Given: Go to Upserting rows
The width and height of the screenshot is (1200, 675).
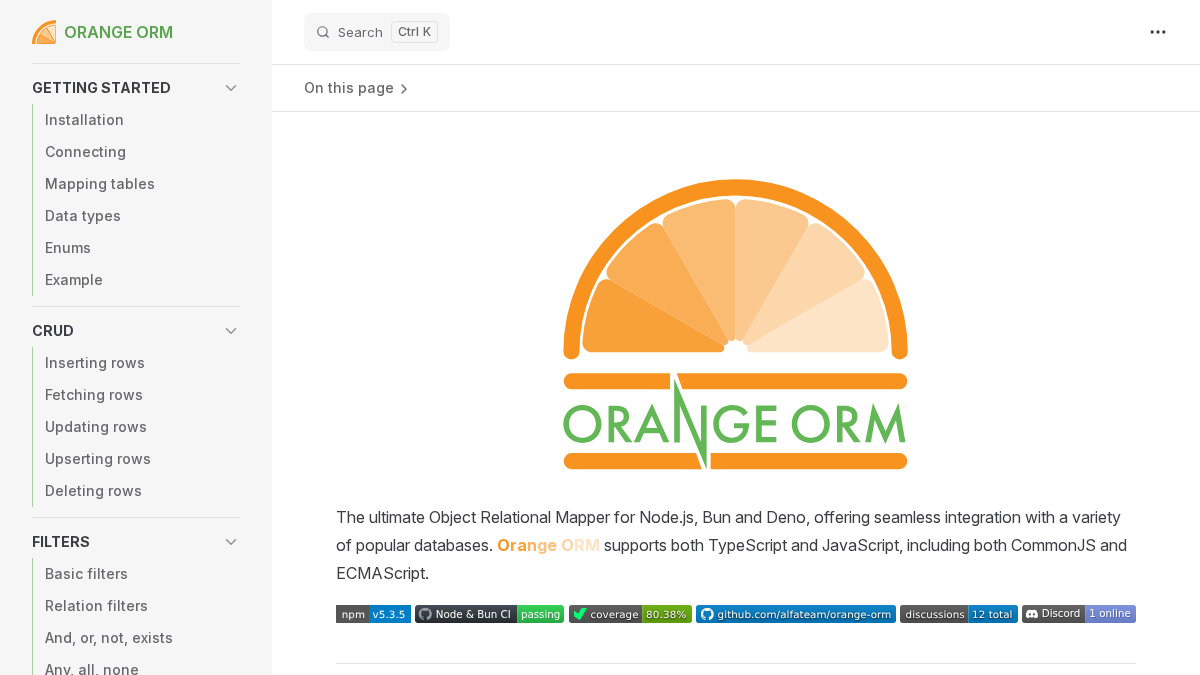Looking at the screenshot, I should click(x=98, y=459).
